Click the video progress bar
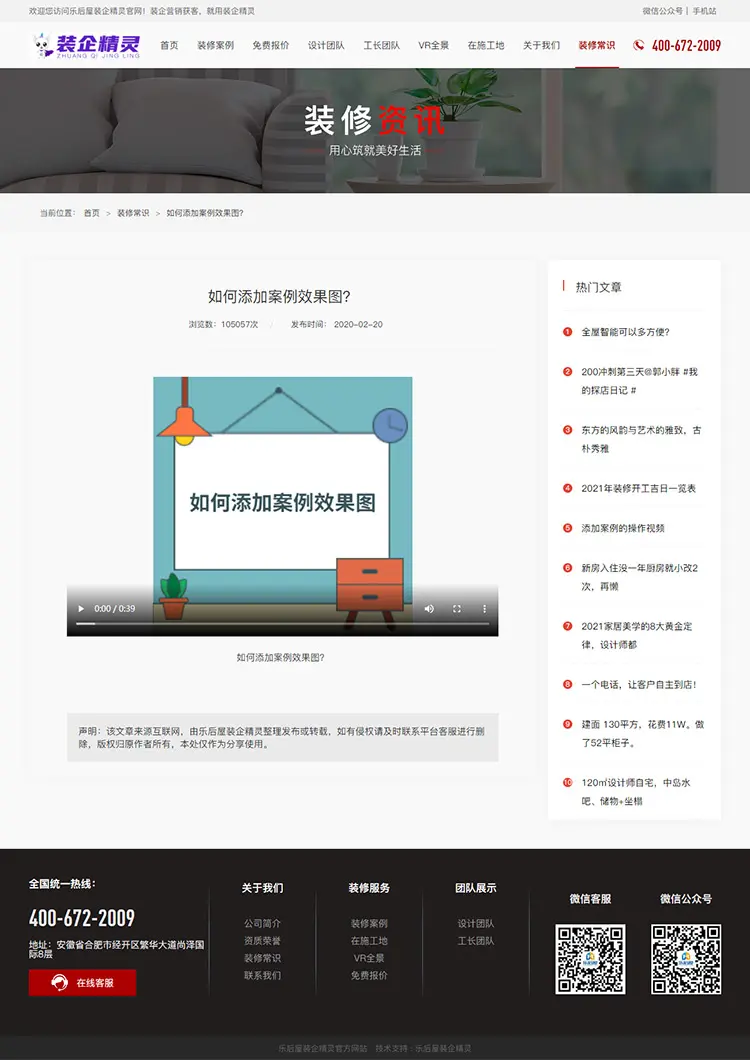Screen dimensions: 750x1060 pyautogui.click(x=282, y=623)
